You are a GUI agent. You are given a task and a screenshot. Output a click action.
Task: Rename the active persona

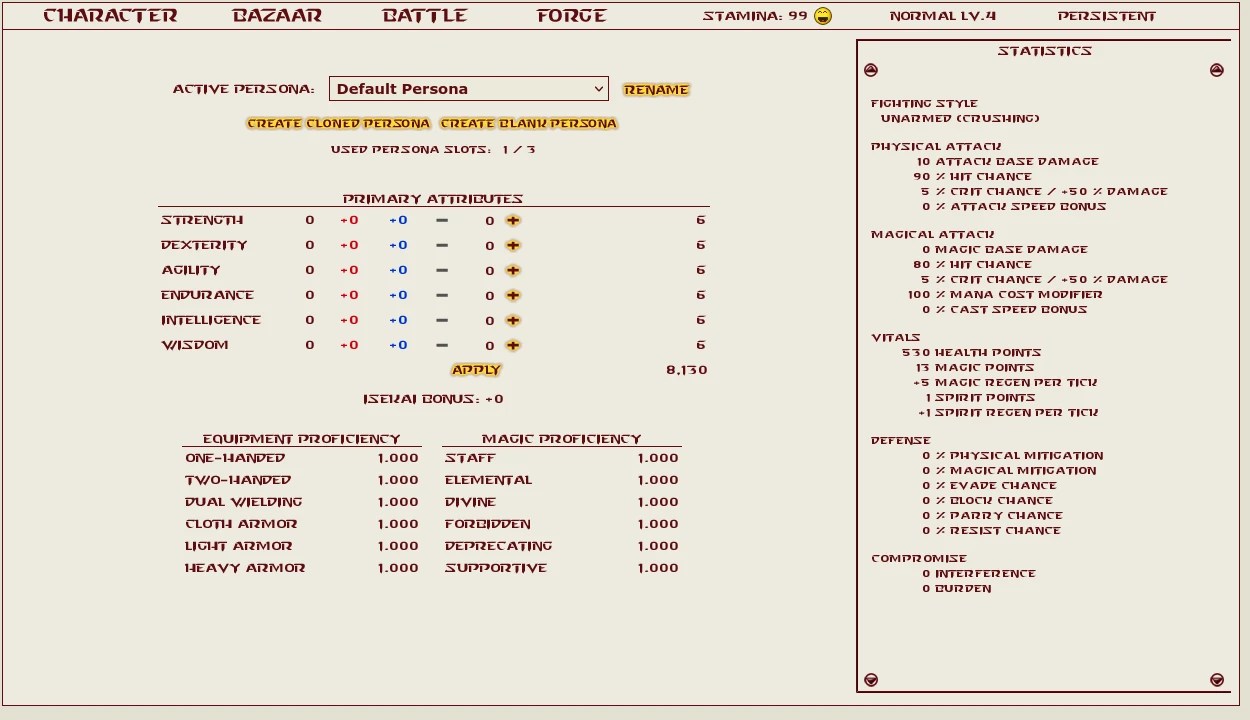656,90
